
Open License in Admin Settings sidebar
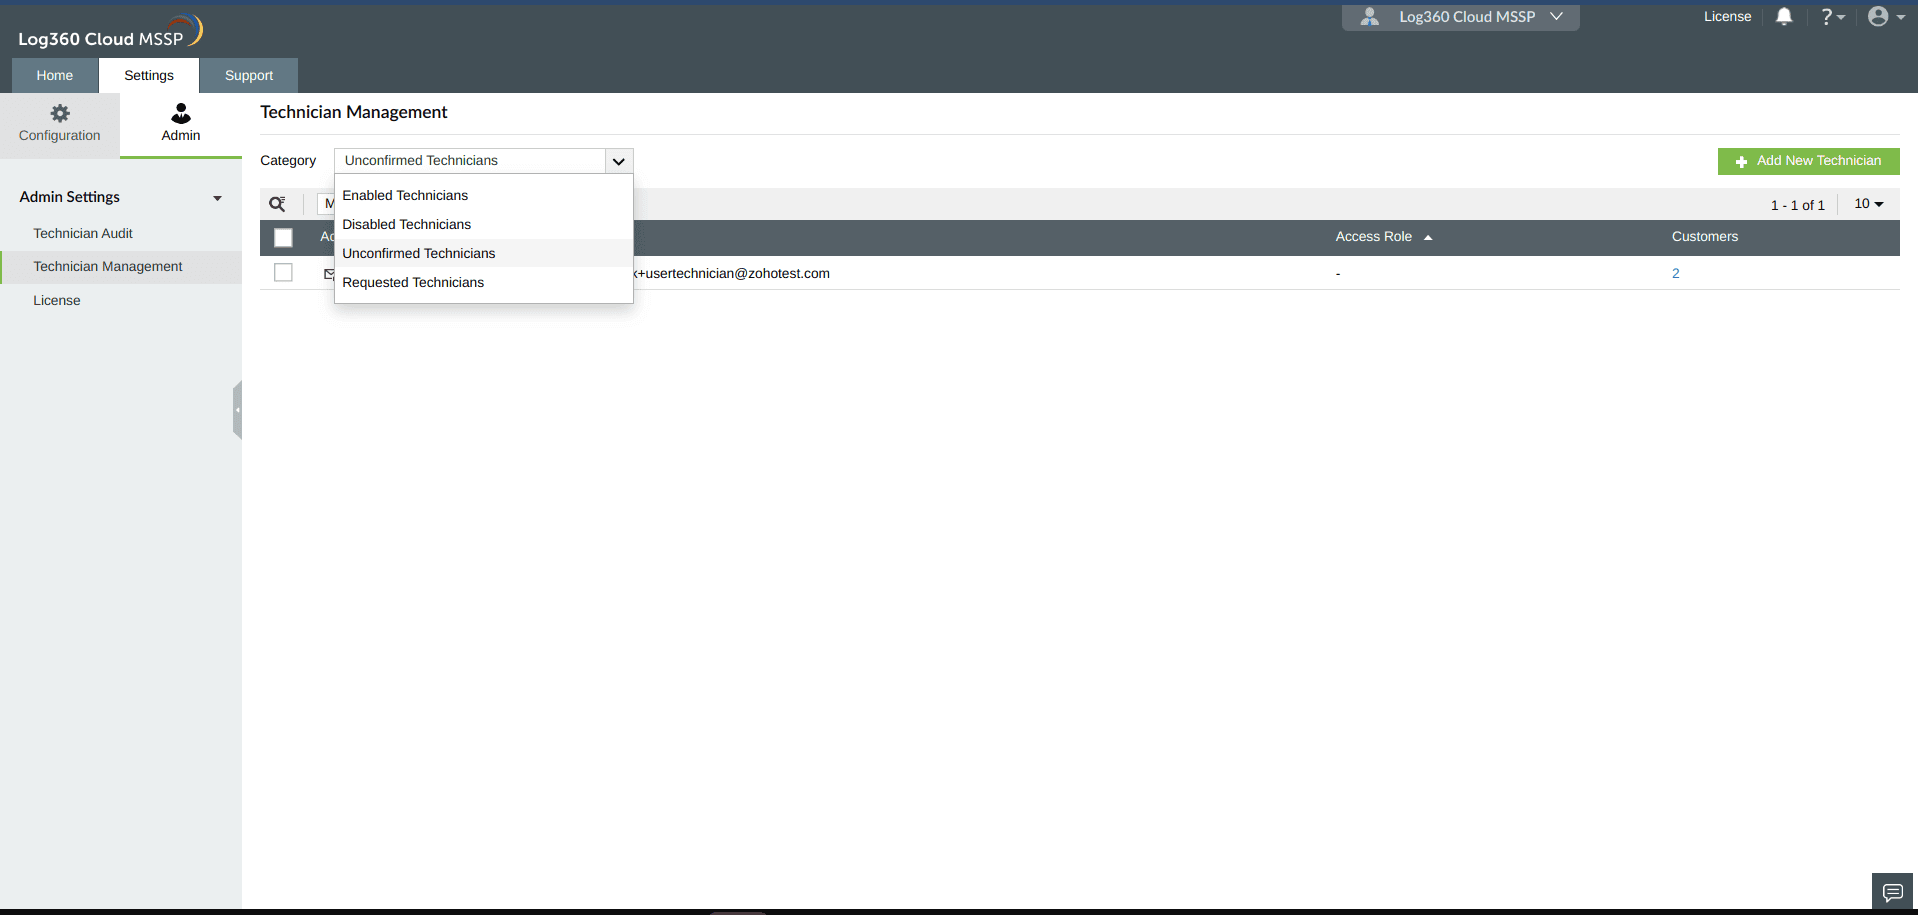pos(57,300)
